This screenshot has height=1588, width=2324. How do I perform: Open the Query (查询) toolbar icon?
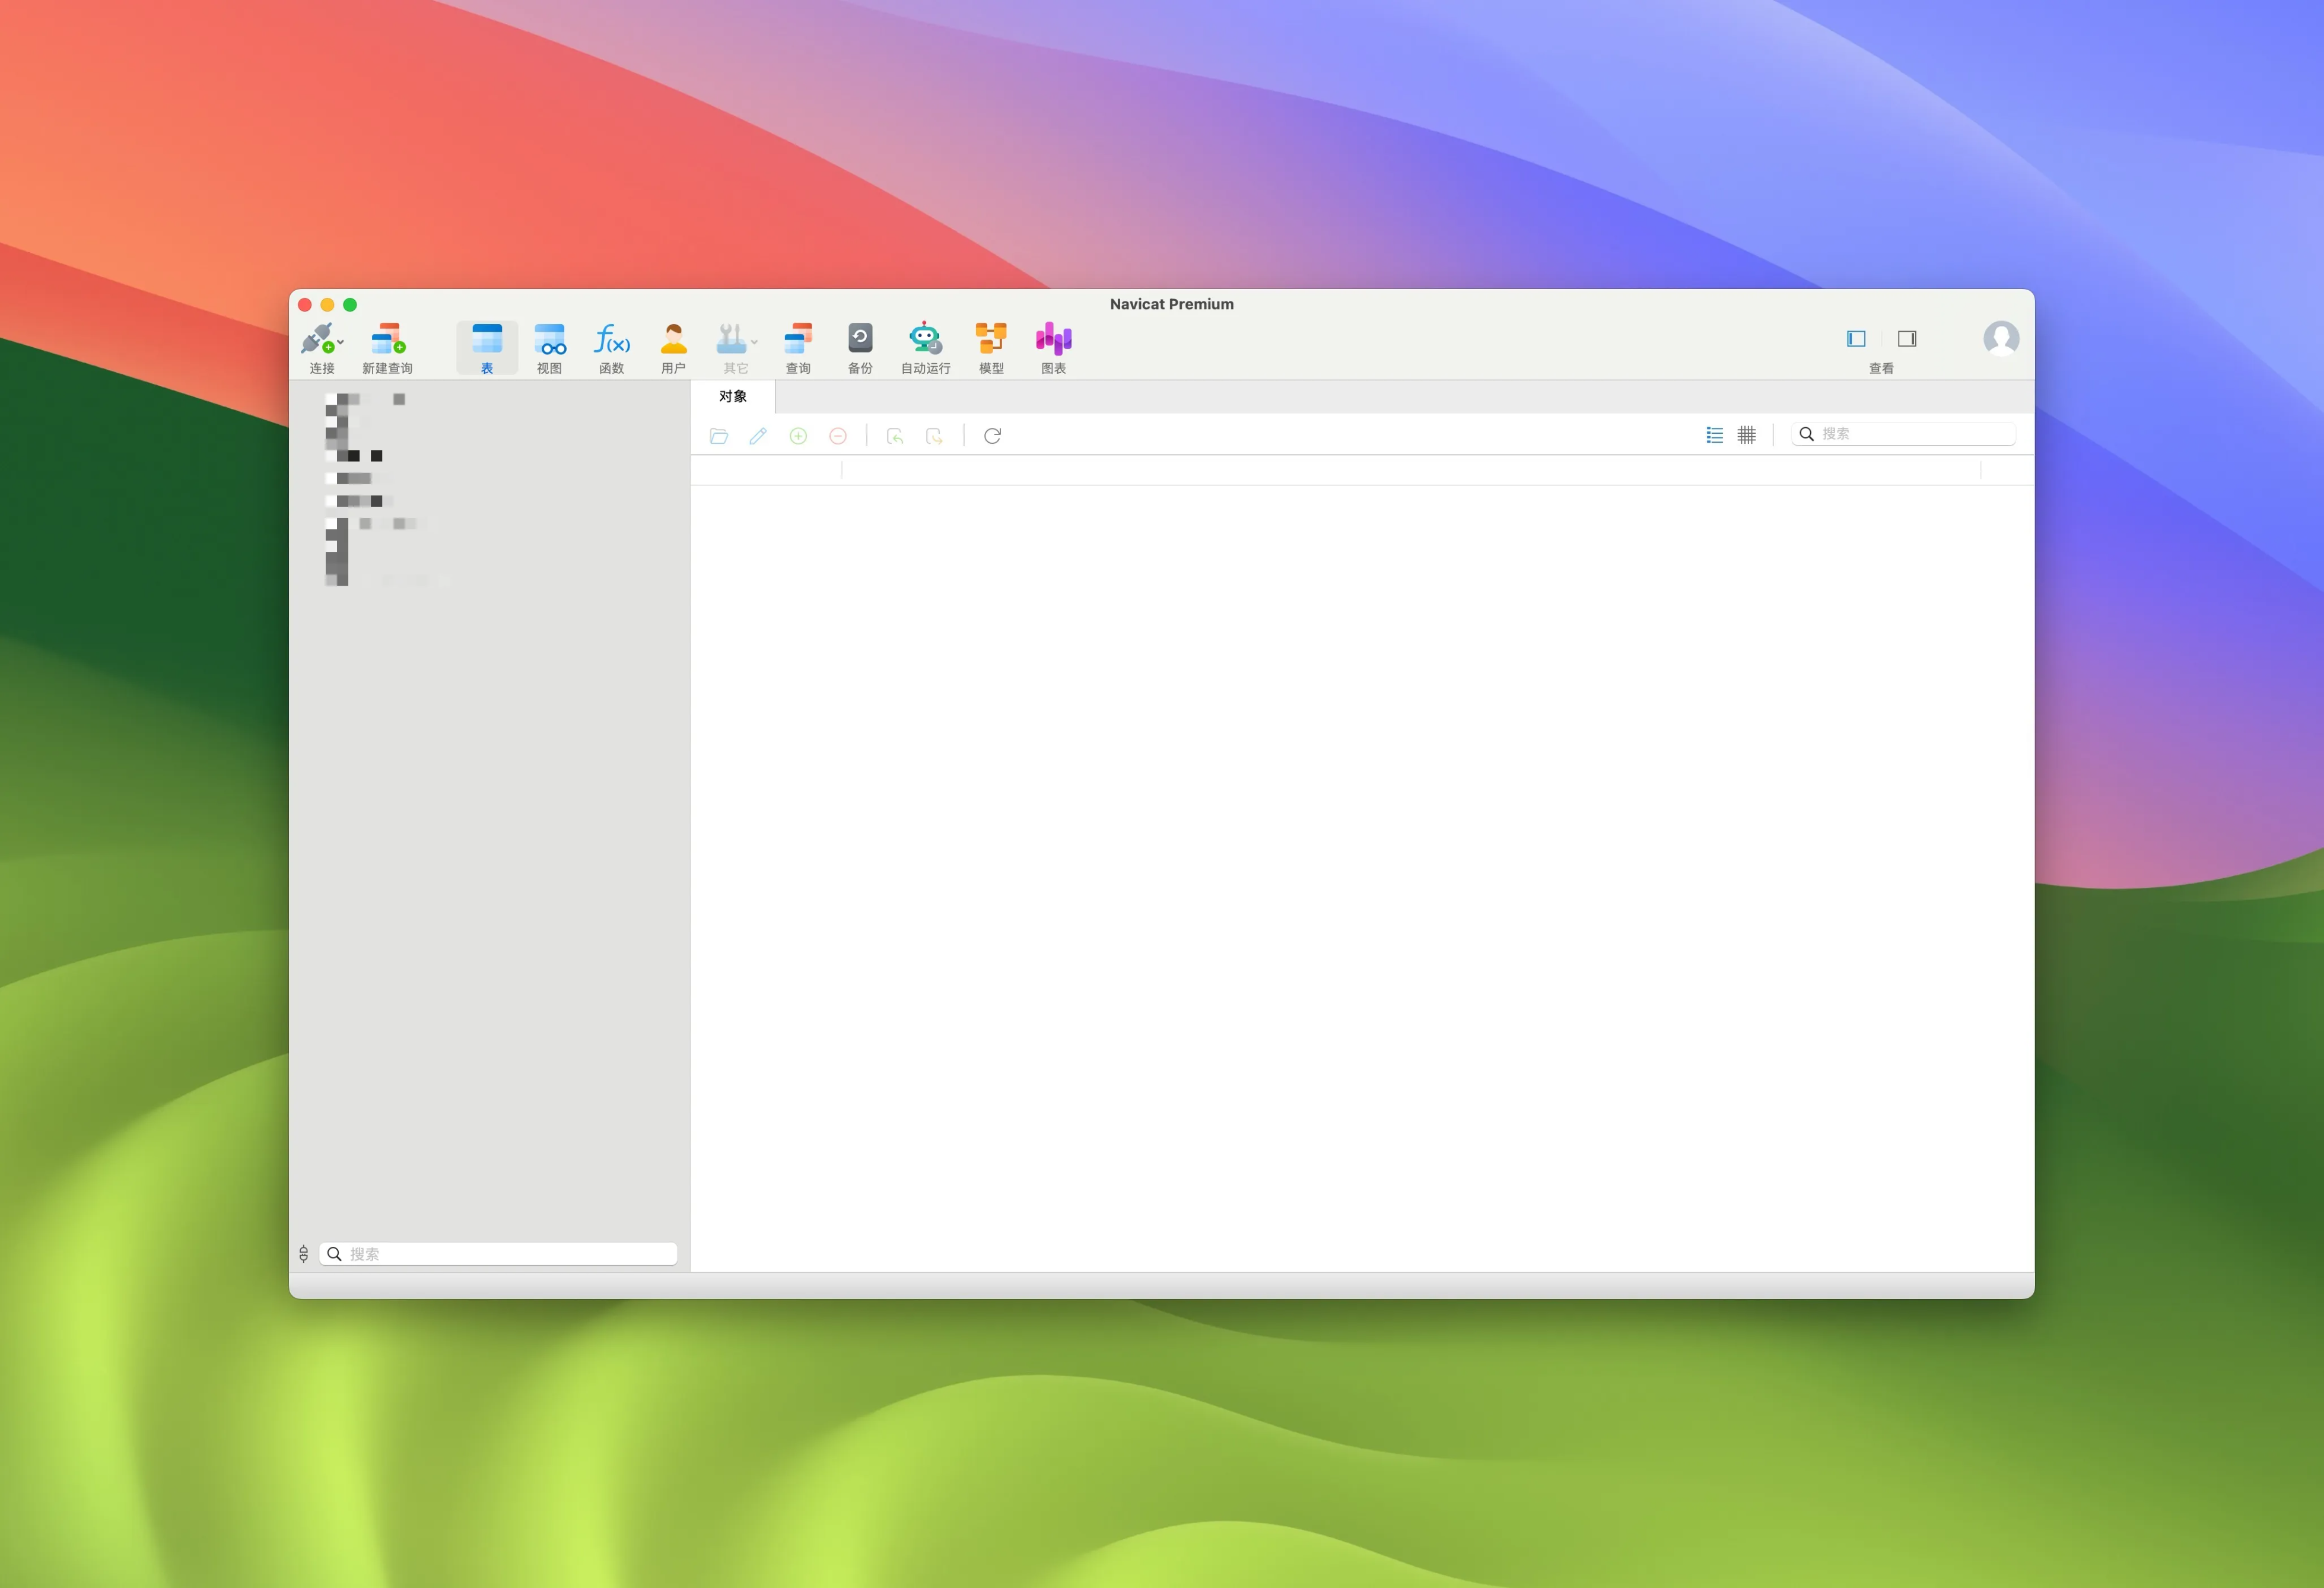798,339
